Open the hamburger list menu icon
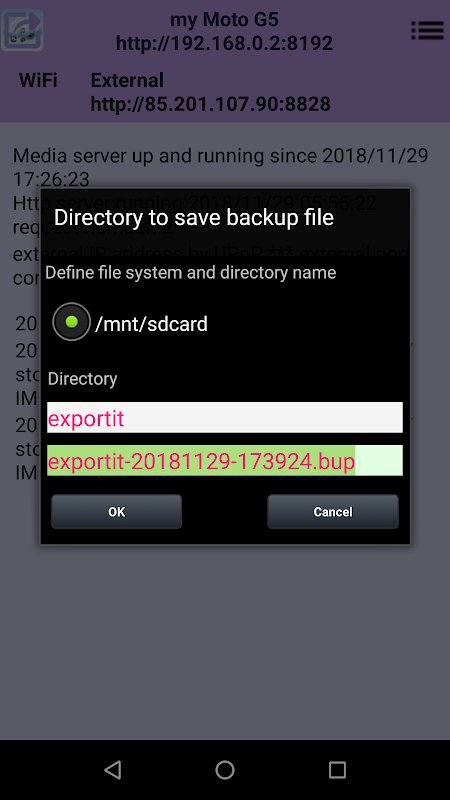 click(427, 30)
